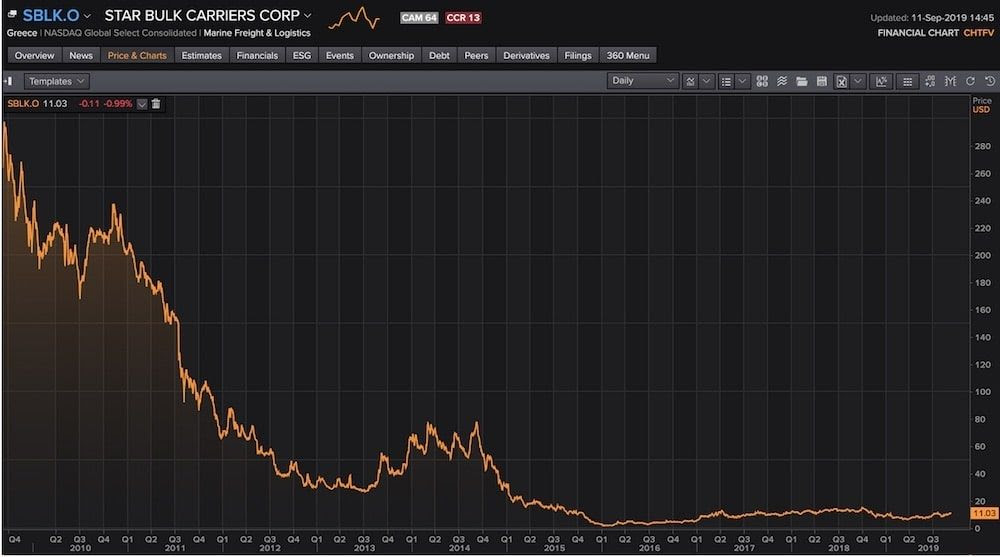Click the 2014 year label on time axis
The height and width of the screenshot is (557, 1000).
tap(459, 548)
